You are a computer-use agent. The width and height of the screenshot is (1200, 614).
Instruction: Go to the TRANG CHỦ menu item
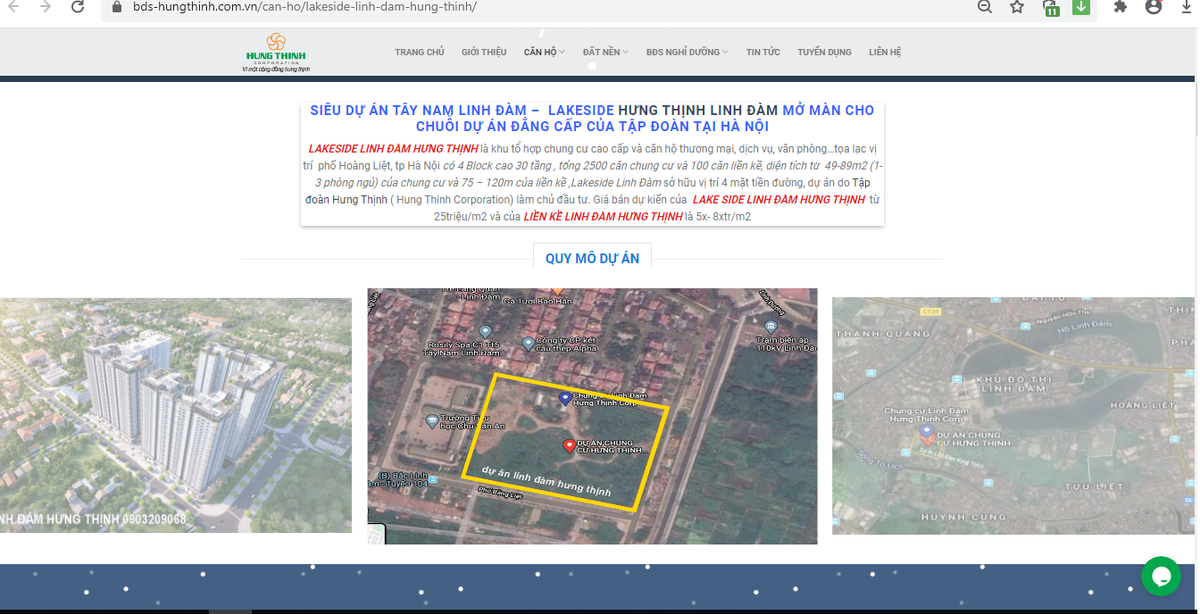pos(419,52)
